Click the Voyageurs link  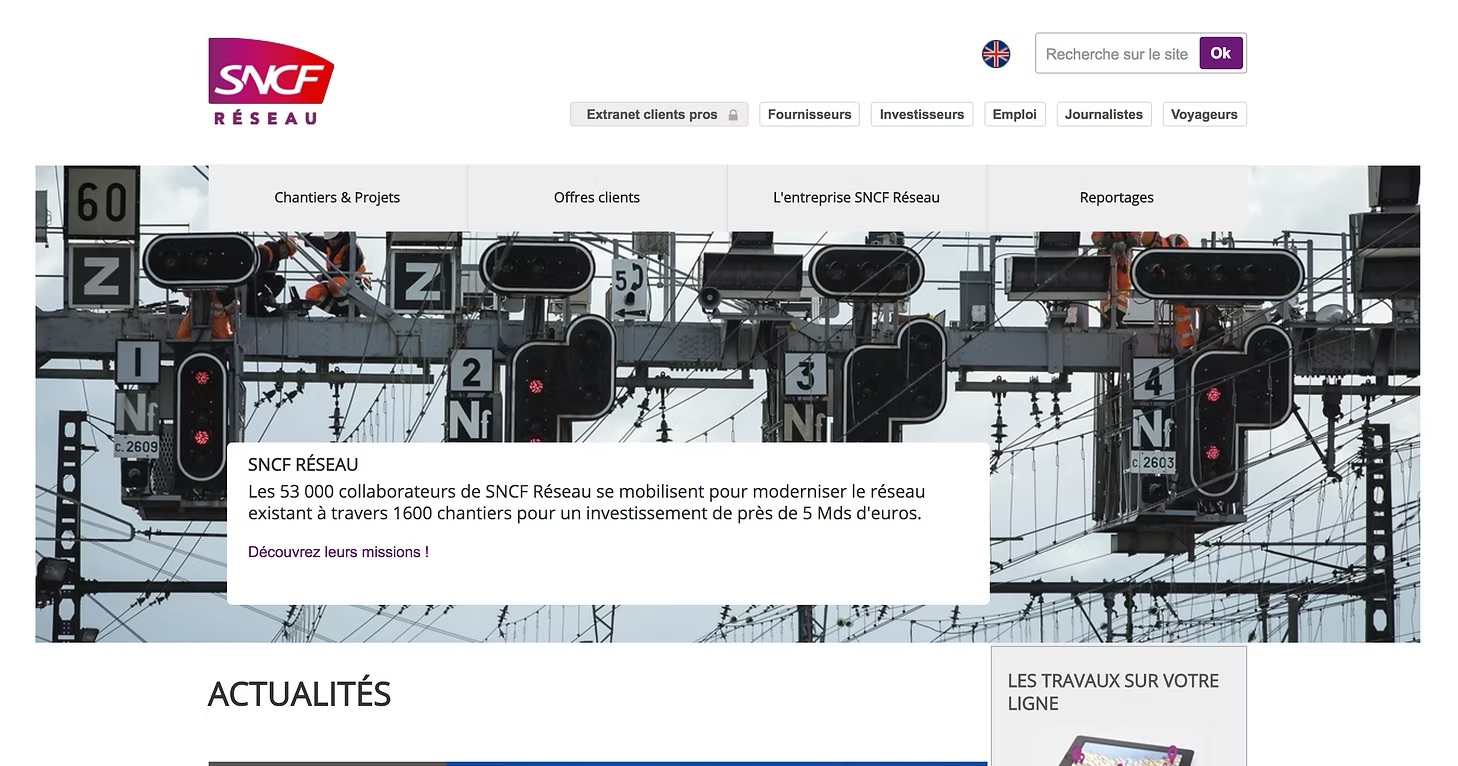click(x=1203, y=115)
